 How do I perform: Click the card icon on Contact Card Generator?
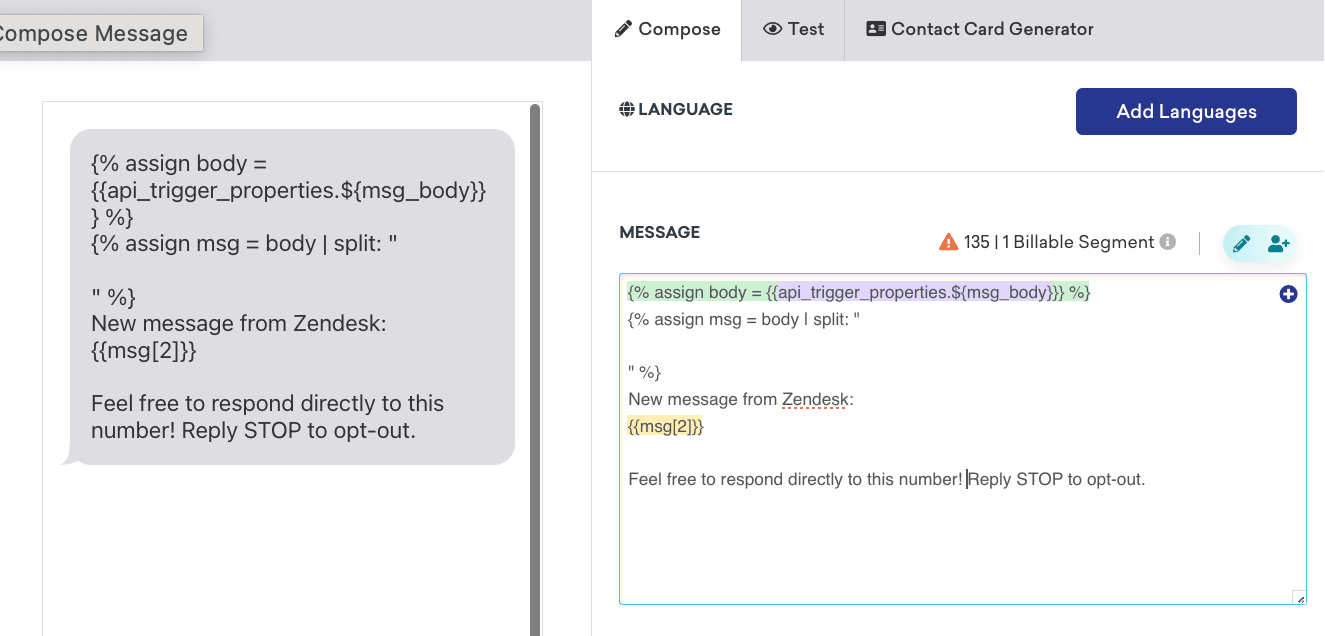876,29
